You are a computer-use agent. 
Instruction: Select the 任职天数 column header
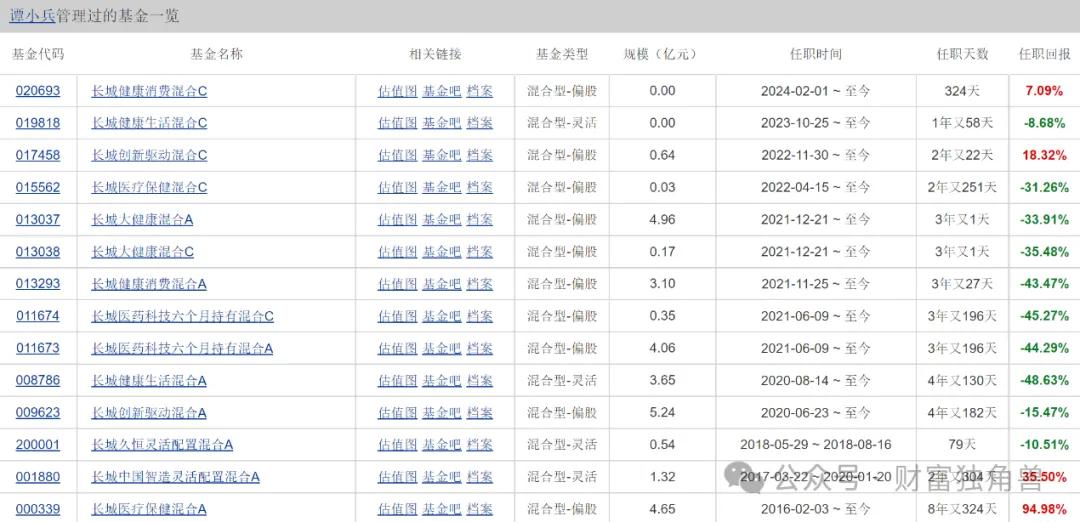tap(962, 54)
